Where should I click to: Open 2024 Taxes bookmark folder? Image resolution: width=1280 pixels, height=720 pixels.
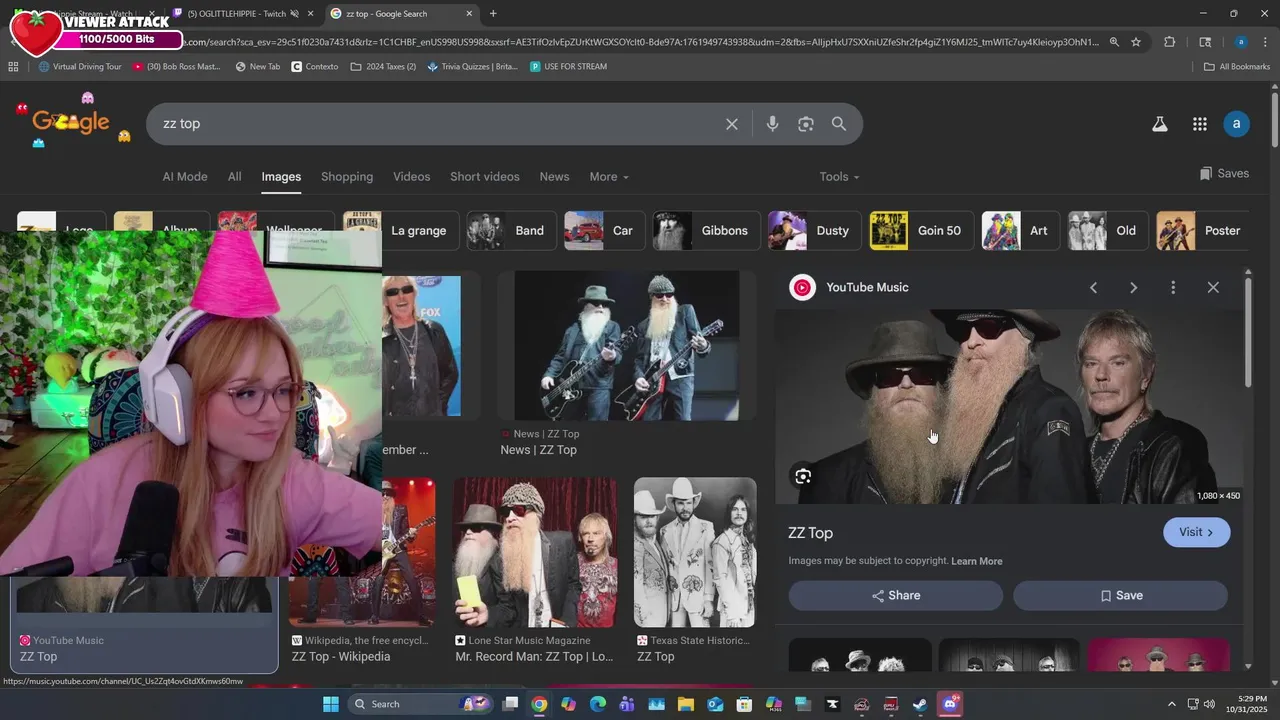(x=384, y=67)
